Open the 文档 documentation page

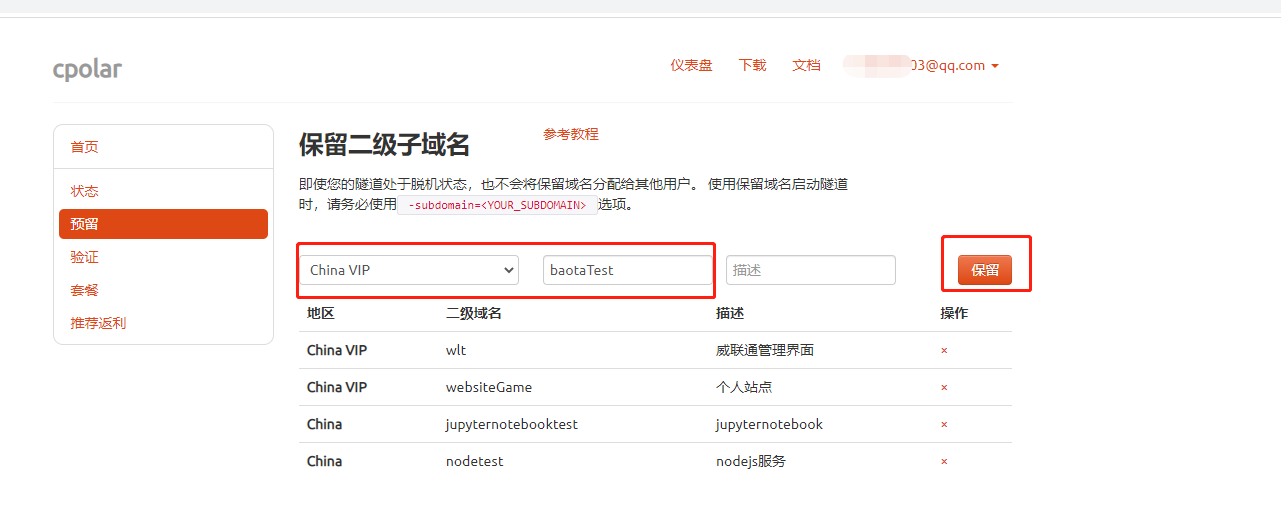806,66
